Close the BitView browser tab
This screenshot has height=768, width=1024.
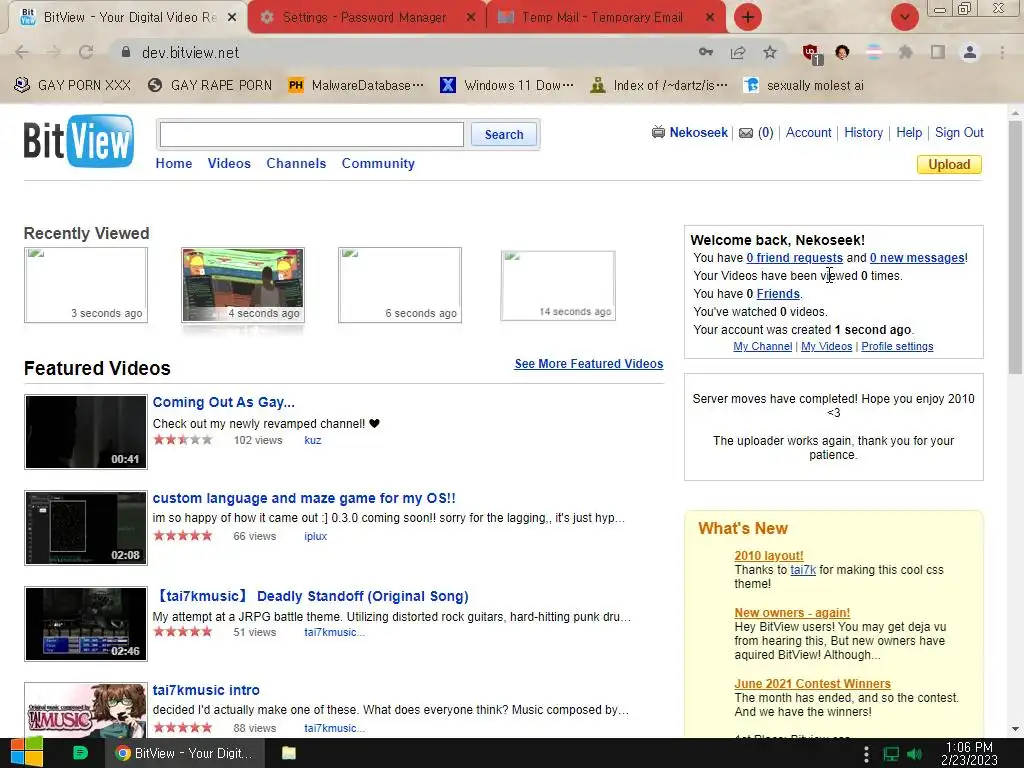(x=232, y=17)
